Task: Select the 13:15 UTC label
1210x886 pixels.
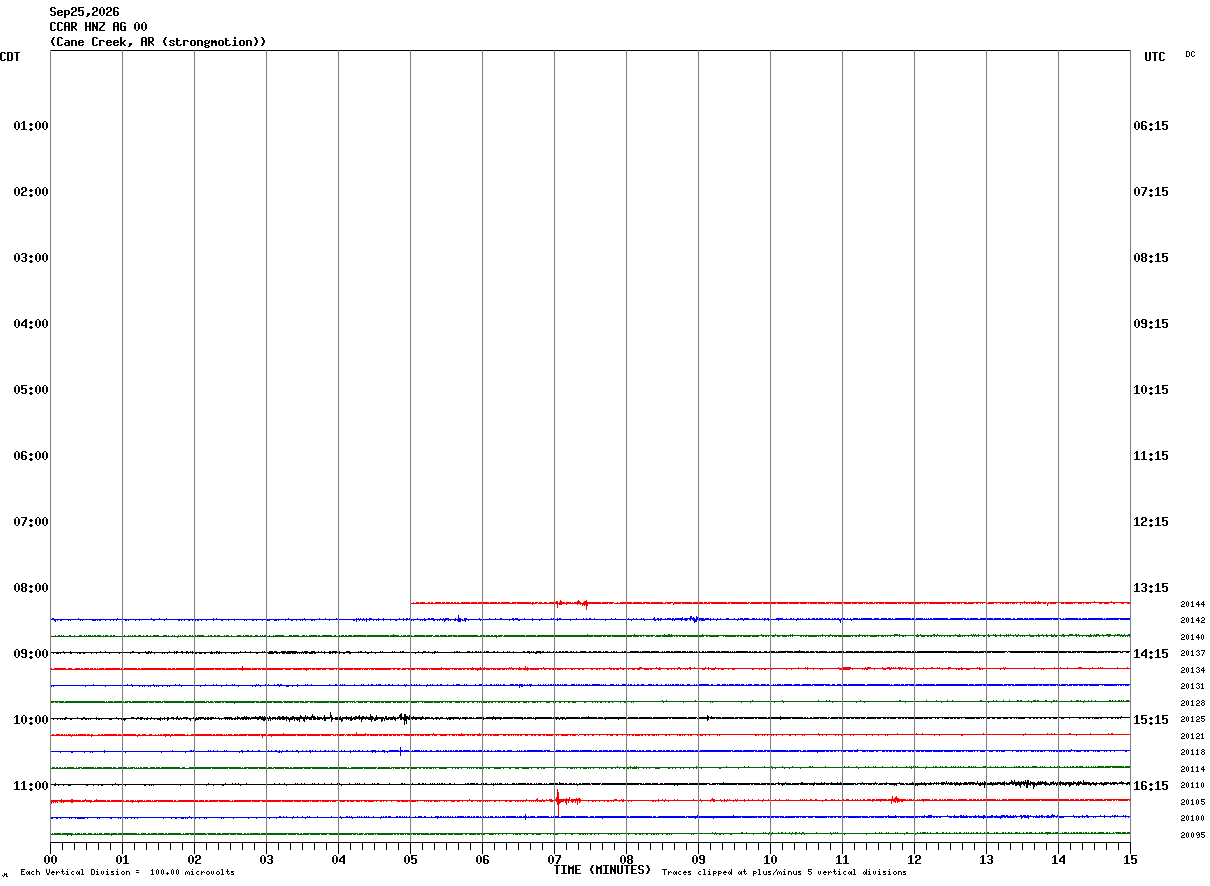Action: pyautogui.click(x=1151, y=587)
